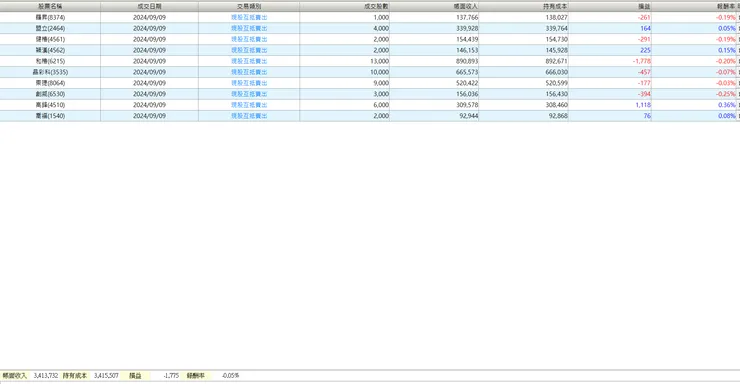Sort by the 股票名稱 column header

pyautogui.click(x=50, y=7)
